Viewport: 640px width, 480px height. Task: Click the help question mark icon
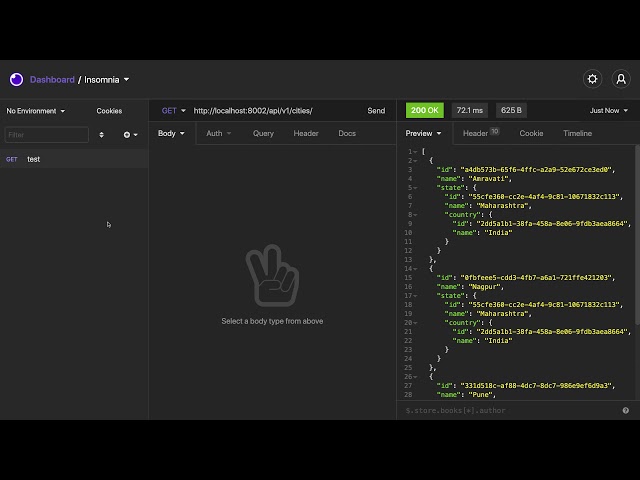(x=625, y=411)
